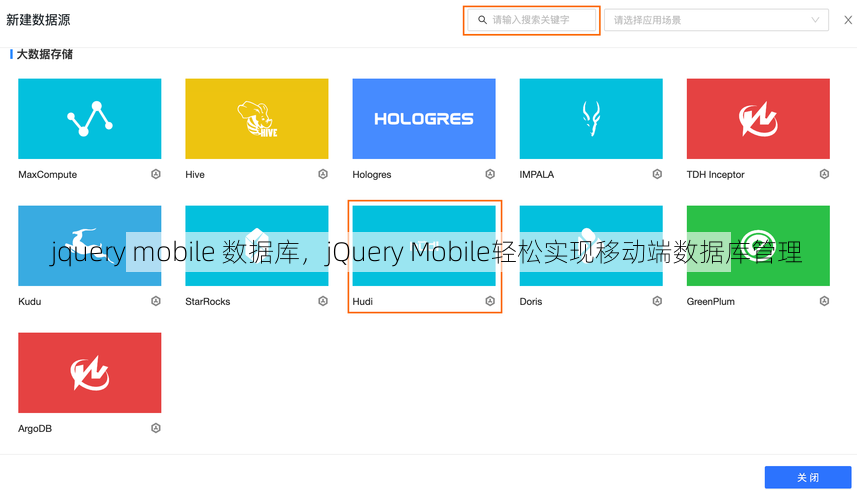Click the MaxCompute label text

(48, 175)
